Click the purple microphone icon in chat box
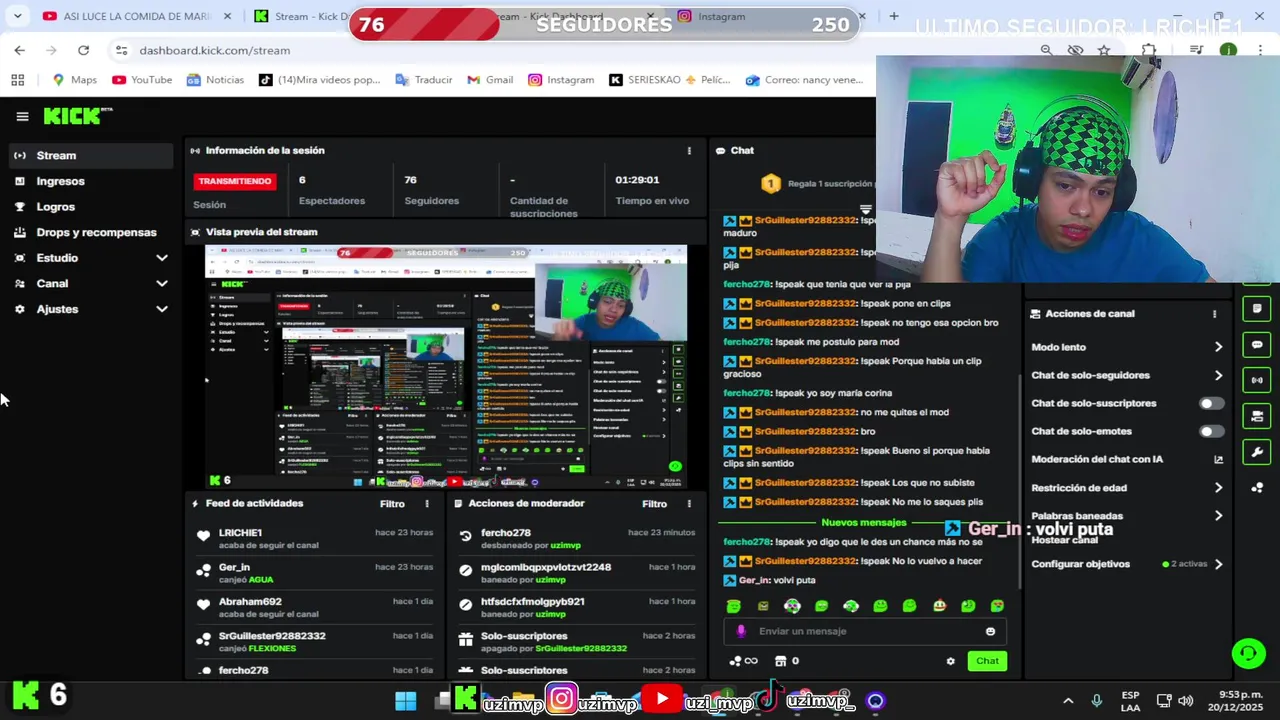The height and width of the screenshot is (720, 1280). [741, 631]
